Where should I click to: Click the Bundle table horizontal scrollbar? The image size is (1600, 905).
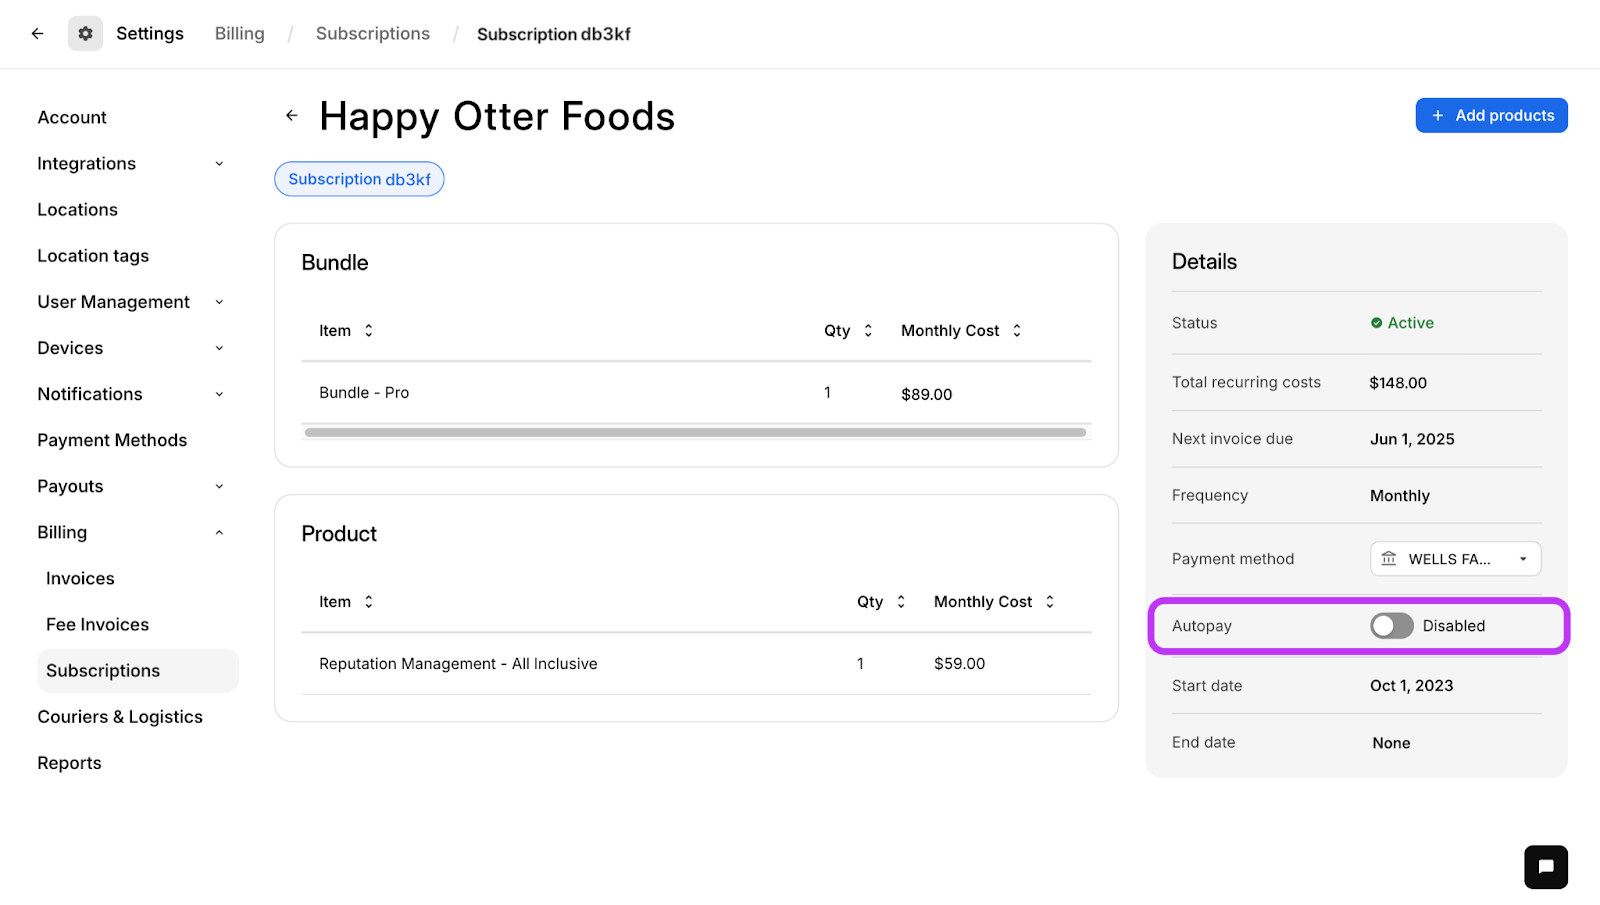695,433
